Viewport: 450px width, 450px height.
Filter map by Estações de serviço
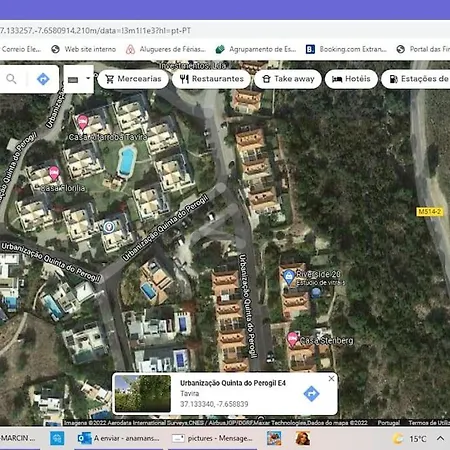(416, 79)
